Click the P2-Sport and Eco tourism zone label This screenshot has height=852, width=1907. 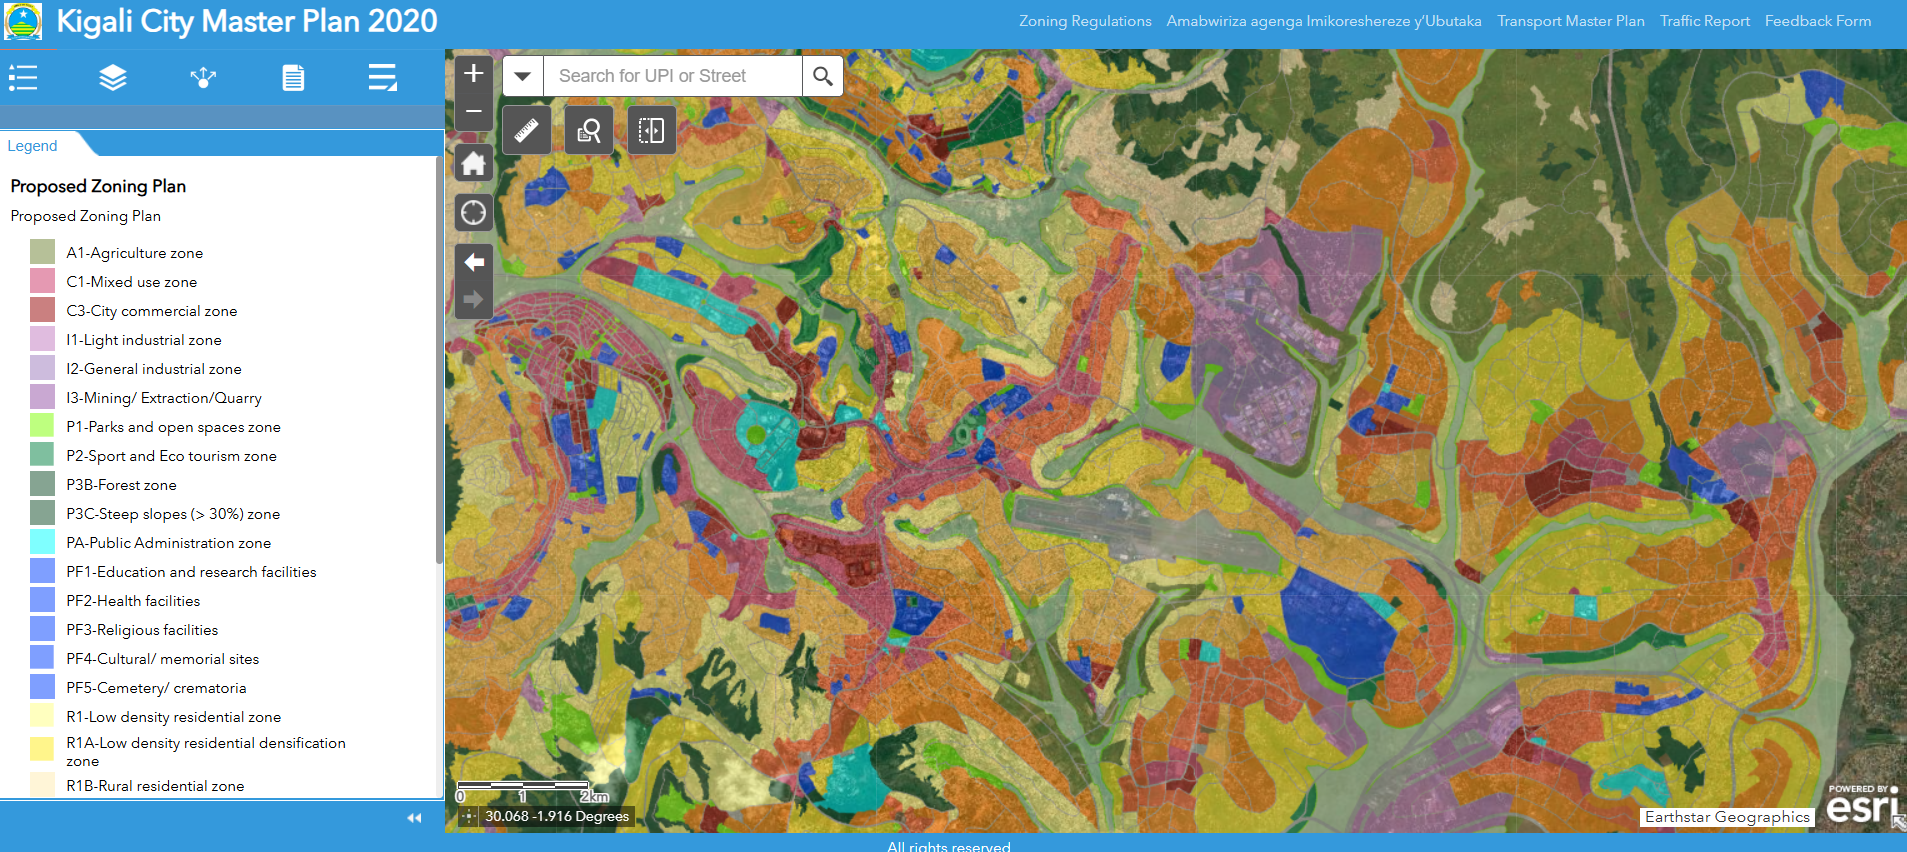(x=171, y=456)
